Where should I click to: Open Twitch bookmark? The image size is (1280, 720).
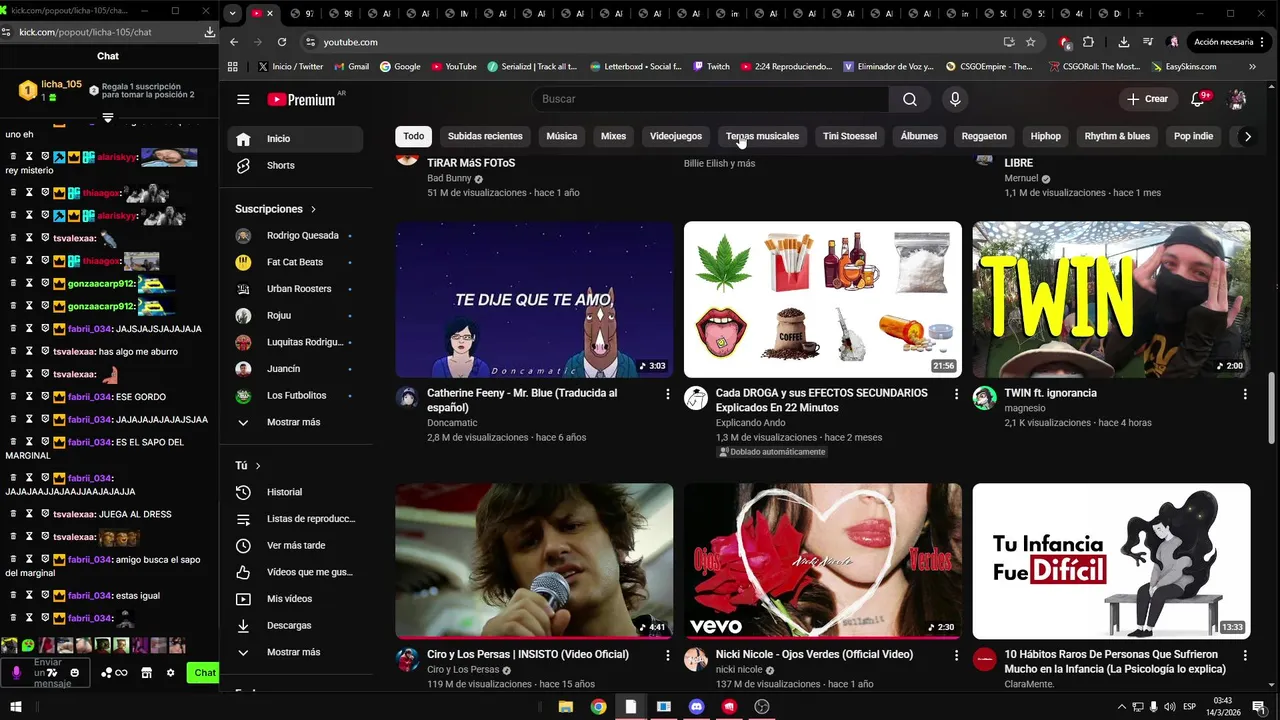tap(711, 66)
